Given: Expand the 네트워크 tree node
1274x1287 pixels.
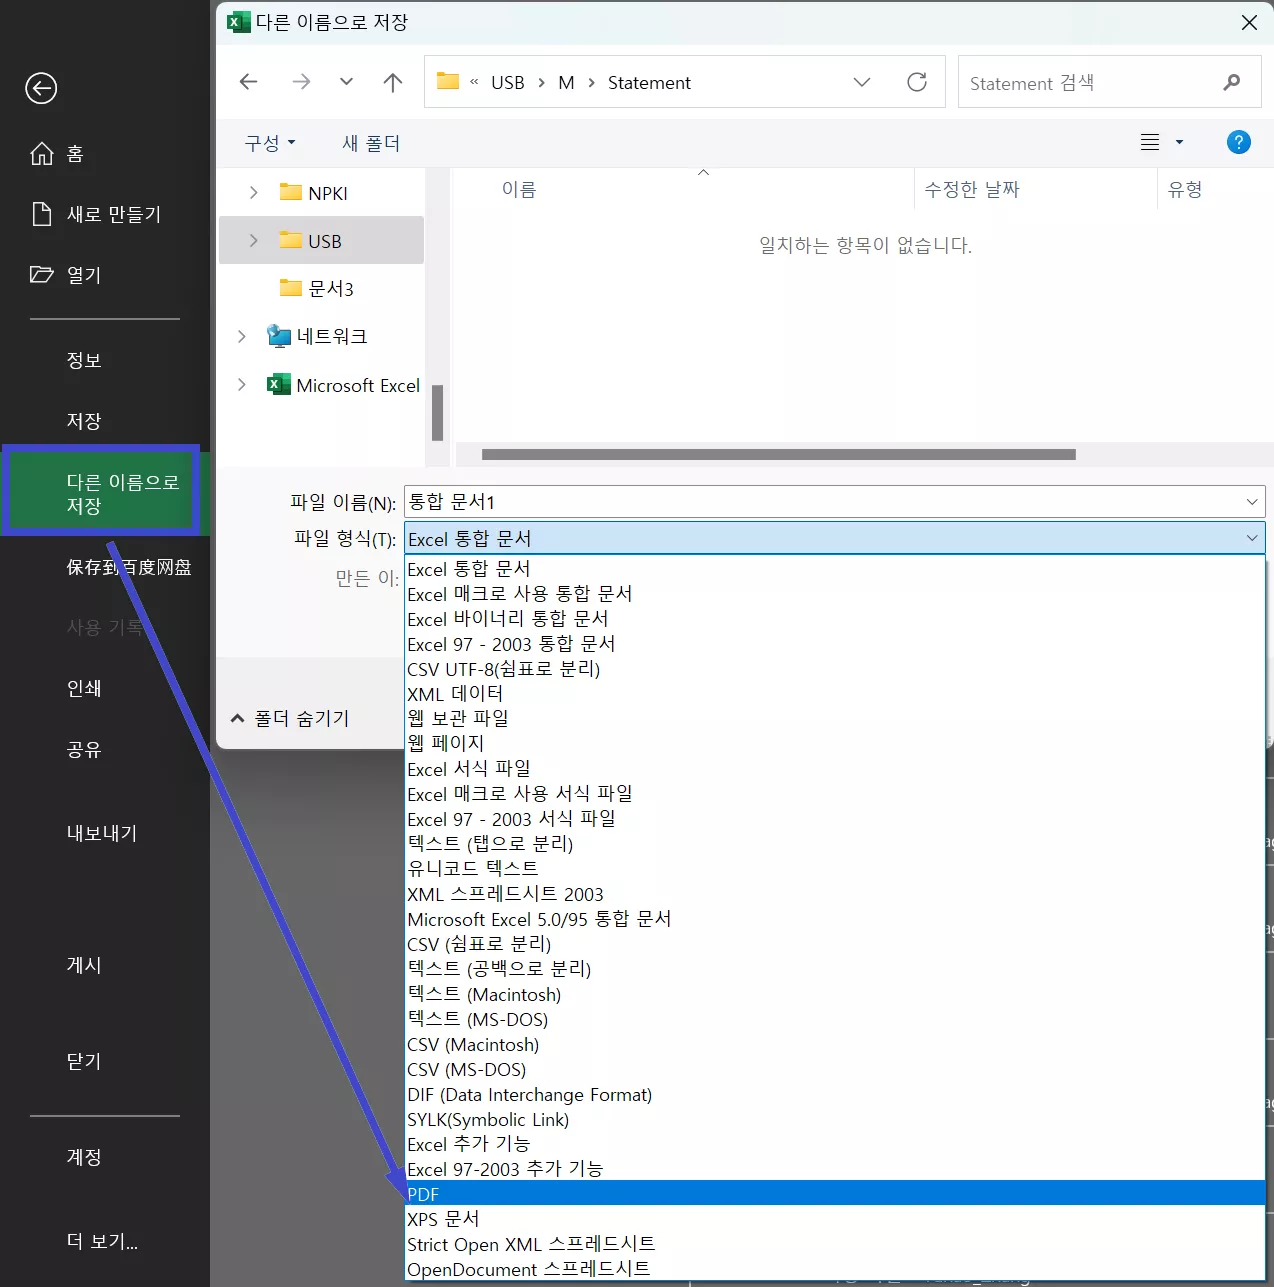Looking at the screenshot, I should click(x=241, y=336).
